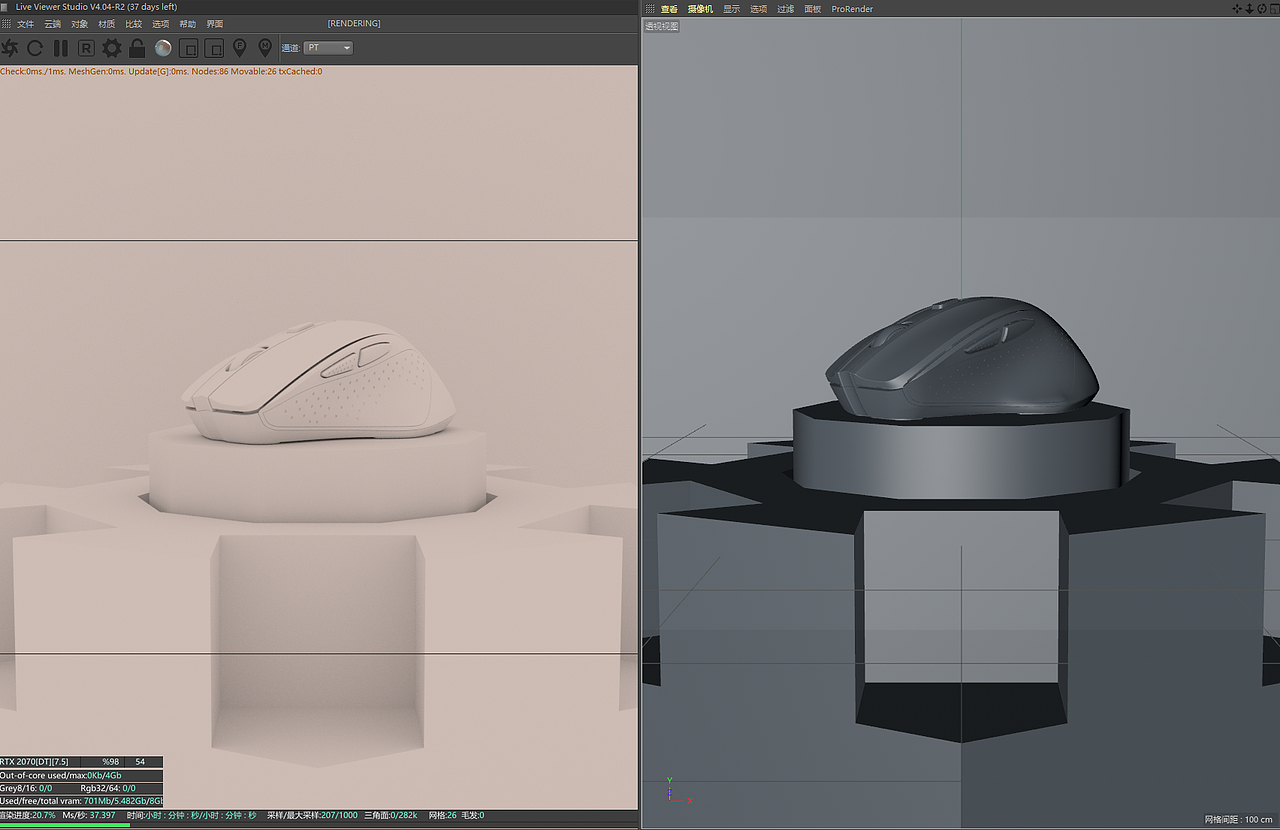Toggle the viewport maximize view icon
Viewport: 1280px width, 830px height.
1273,9
